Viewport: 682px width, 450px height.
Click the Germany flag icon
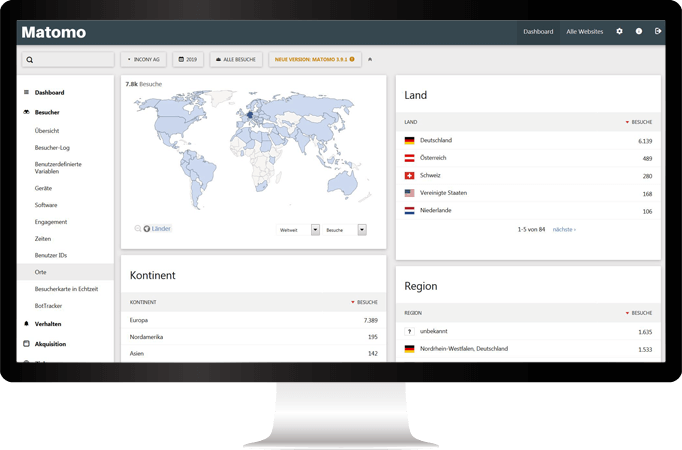click(409, 141)
